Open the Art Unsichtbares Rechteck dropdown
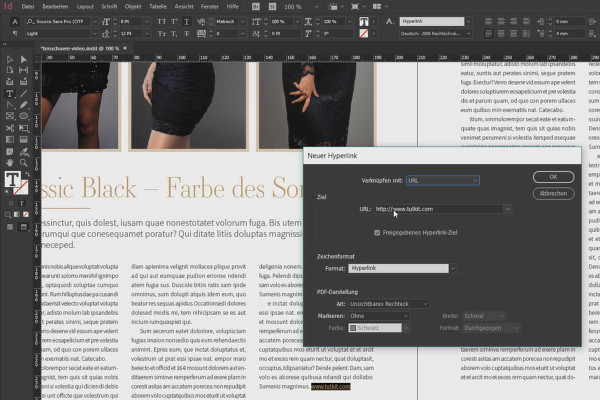The width and height of the screenshot is (600, 400). point(389,304)
